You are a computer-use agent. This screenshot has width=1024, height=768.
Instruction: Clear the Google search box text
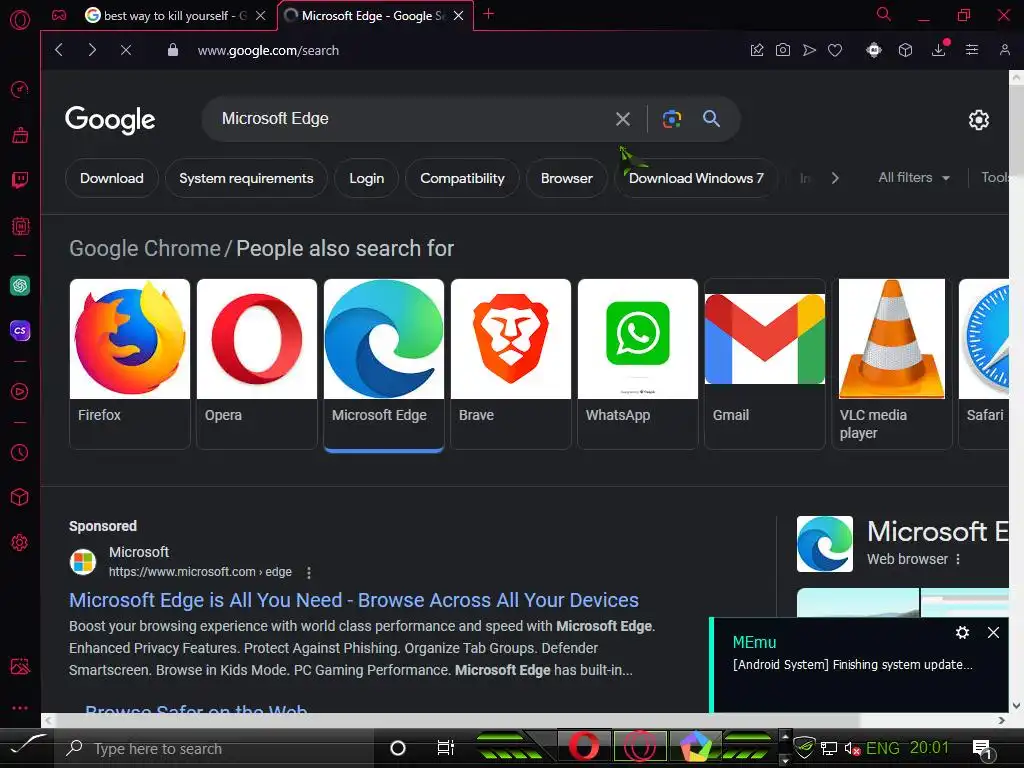623,119
